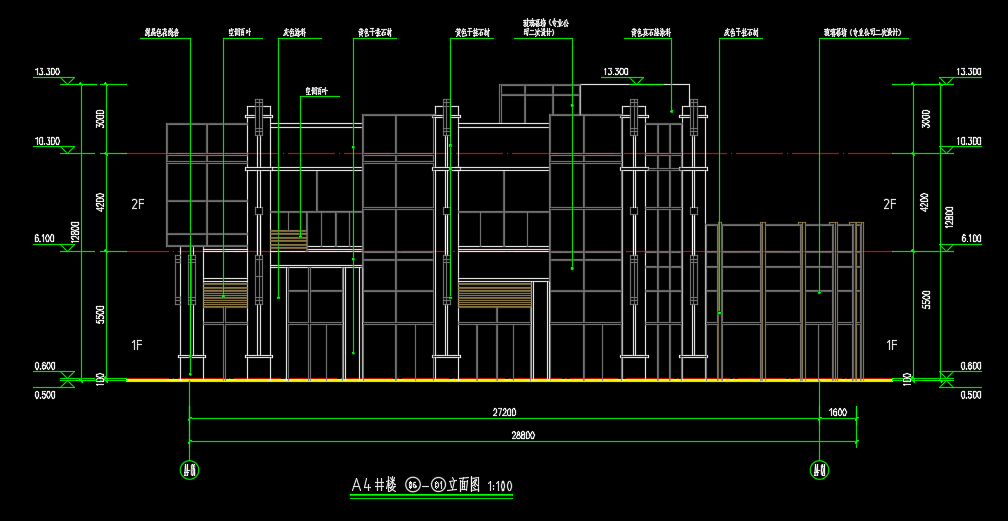Select the wide brown louver panel at center
The image size is (1008, 521).
click(x=494, y=294)
